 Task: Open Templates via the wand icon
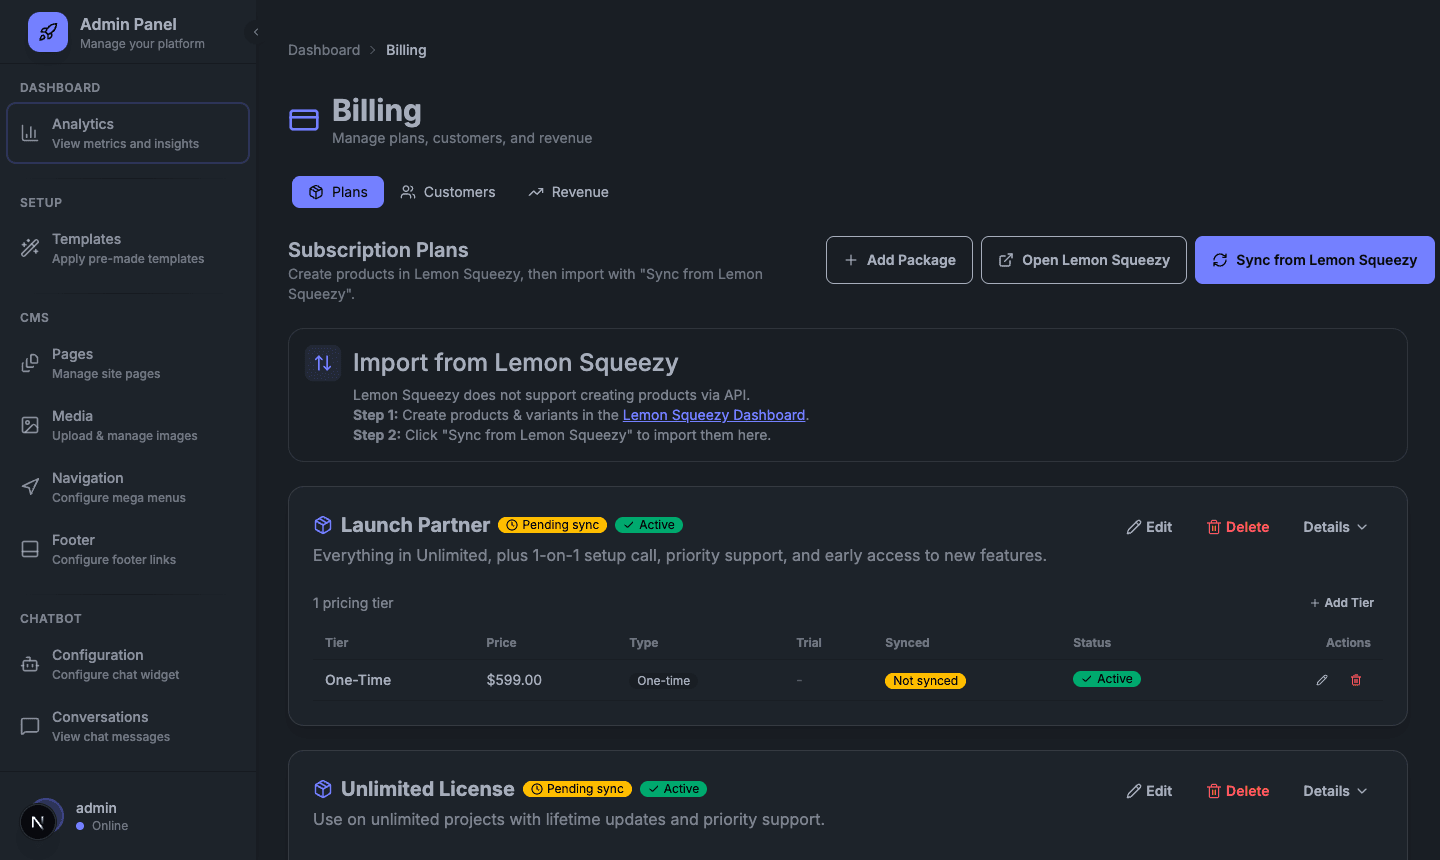[31, 248]
